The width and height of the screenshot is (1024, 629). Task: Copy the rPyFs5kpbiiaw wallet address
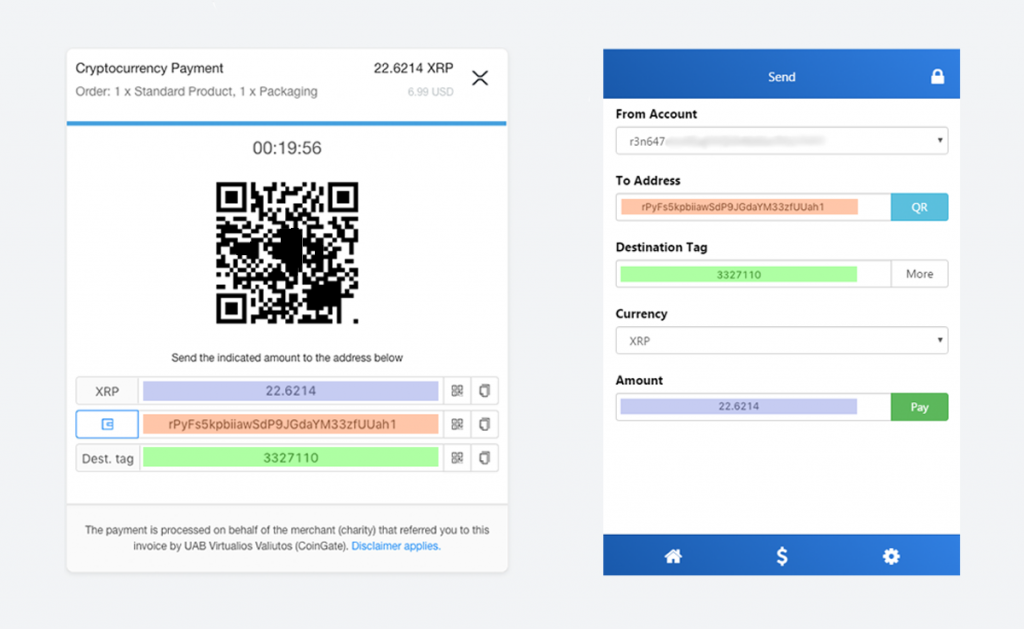(x=485, y=424)
